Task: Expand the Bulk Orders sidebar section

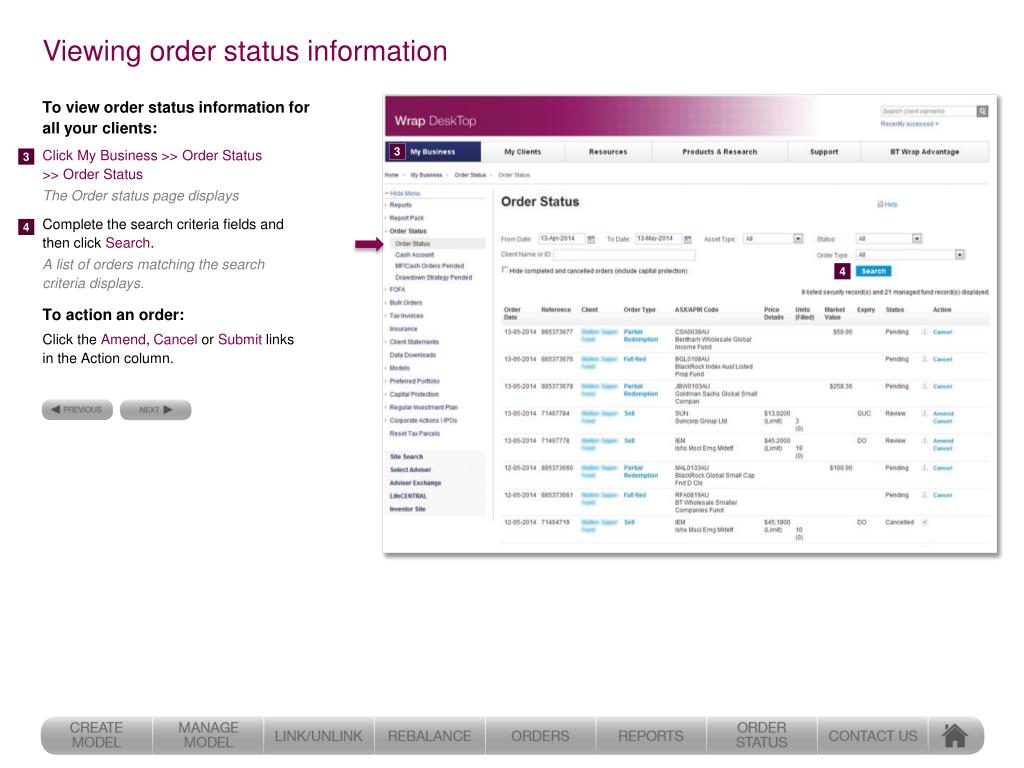Action: click(x=406, y=302)
